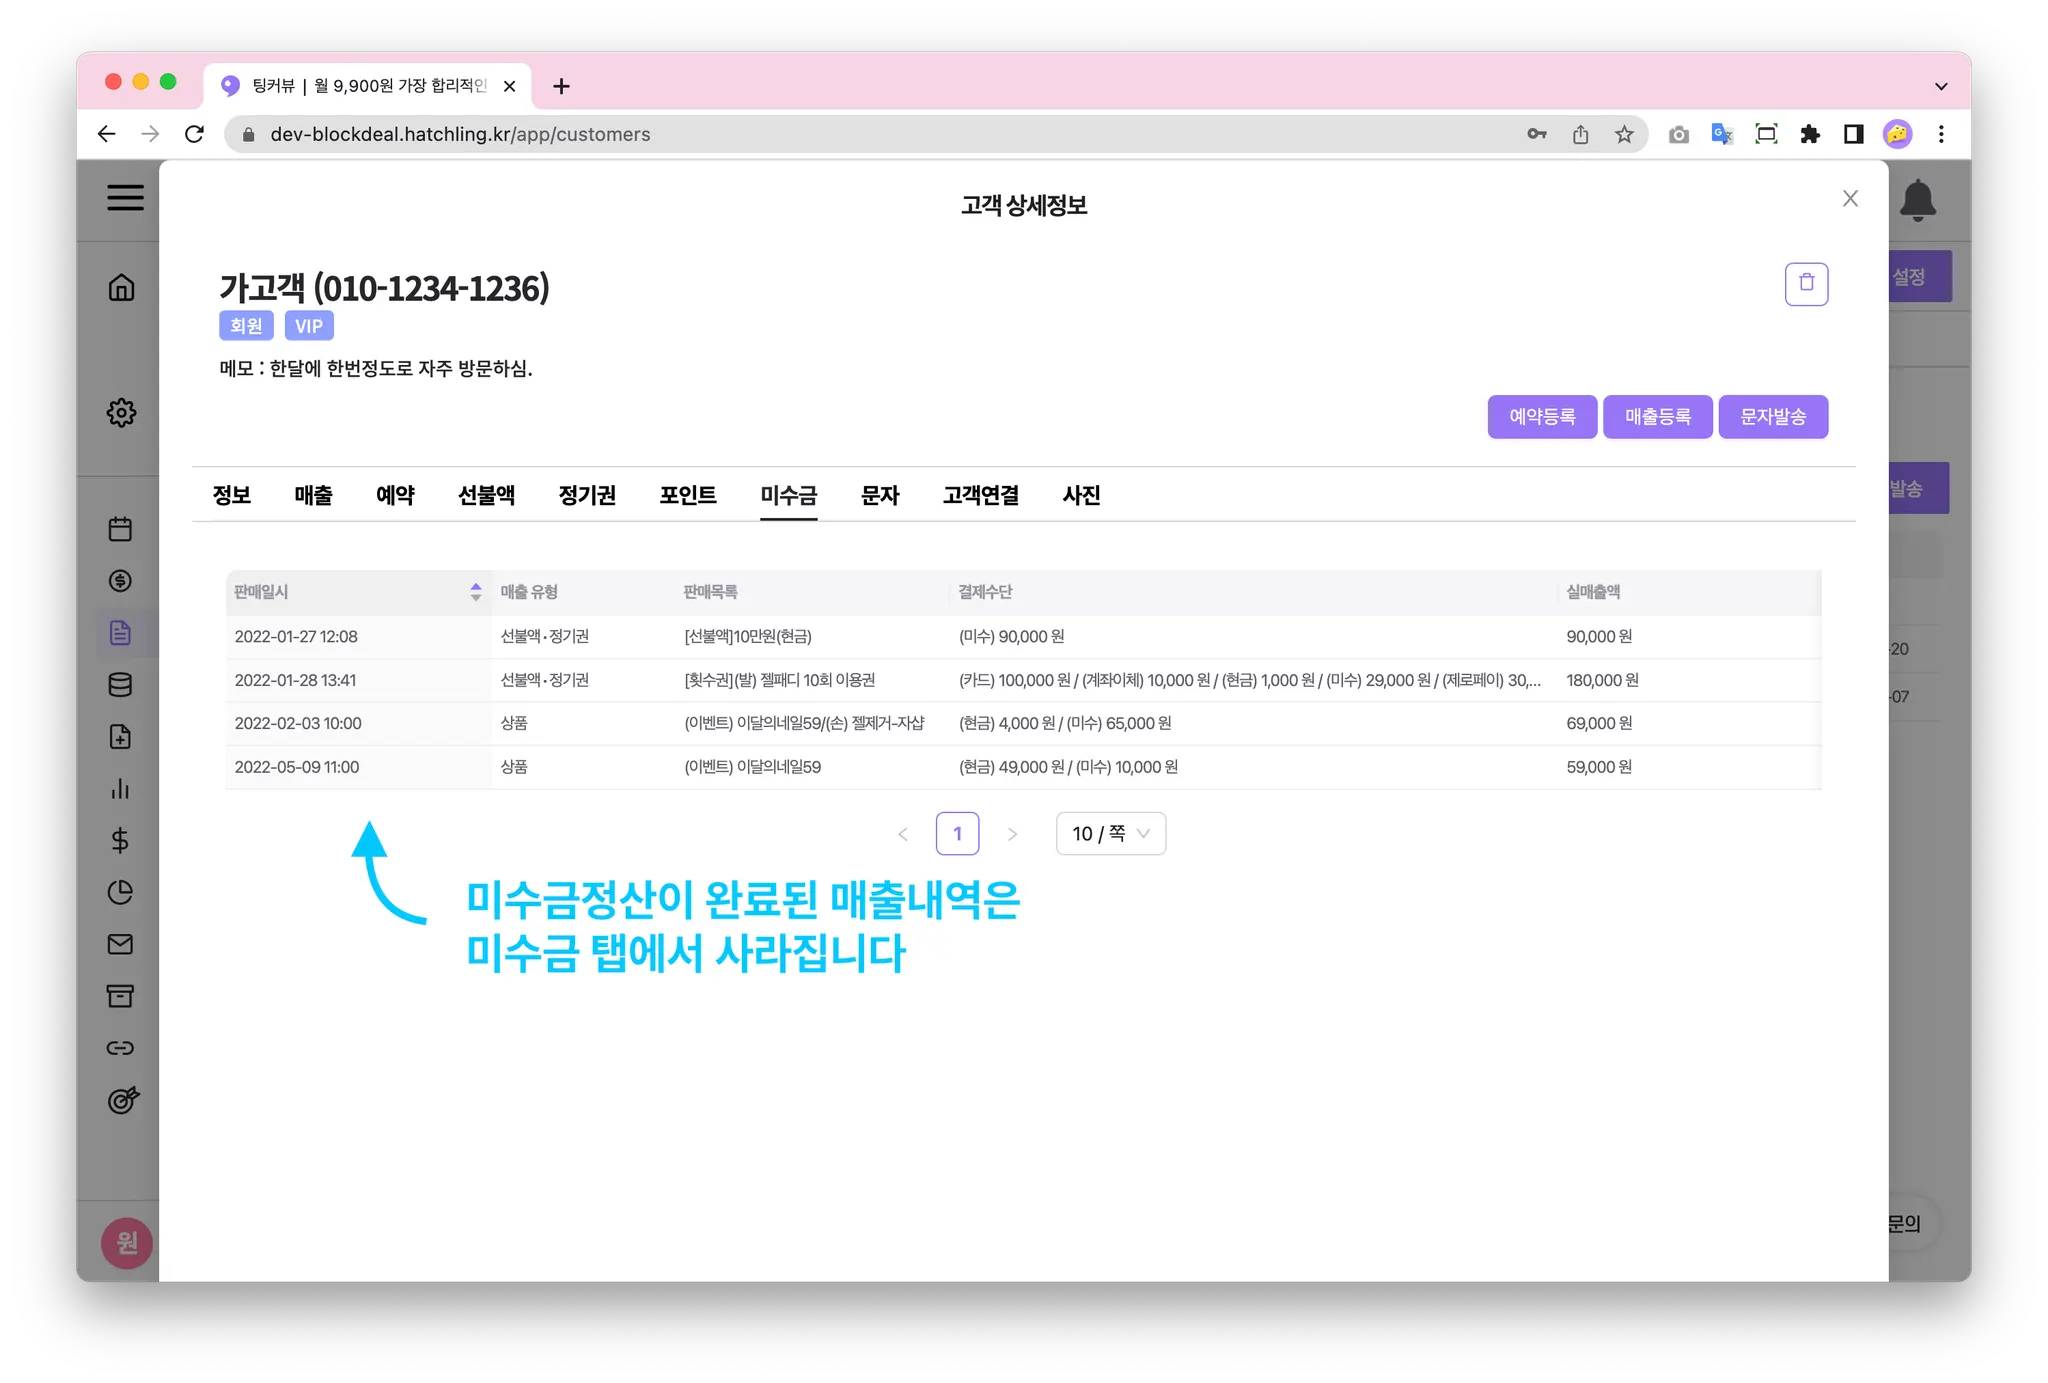This screenshot has height=1383, width=2048.
Task: Click the trash delete customer icon
Action: (x=1806, y=284)
